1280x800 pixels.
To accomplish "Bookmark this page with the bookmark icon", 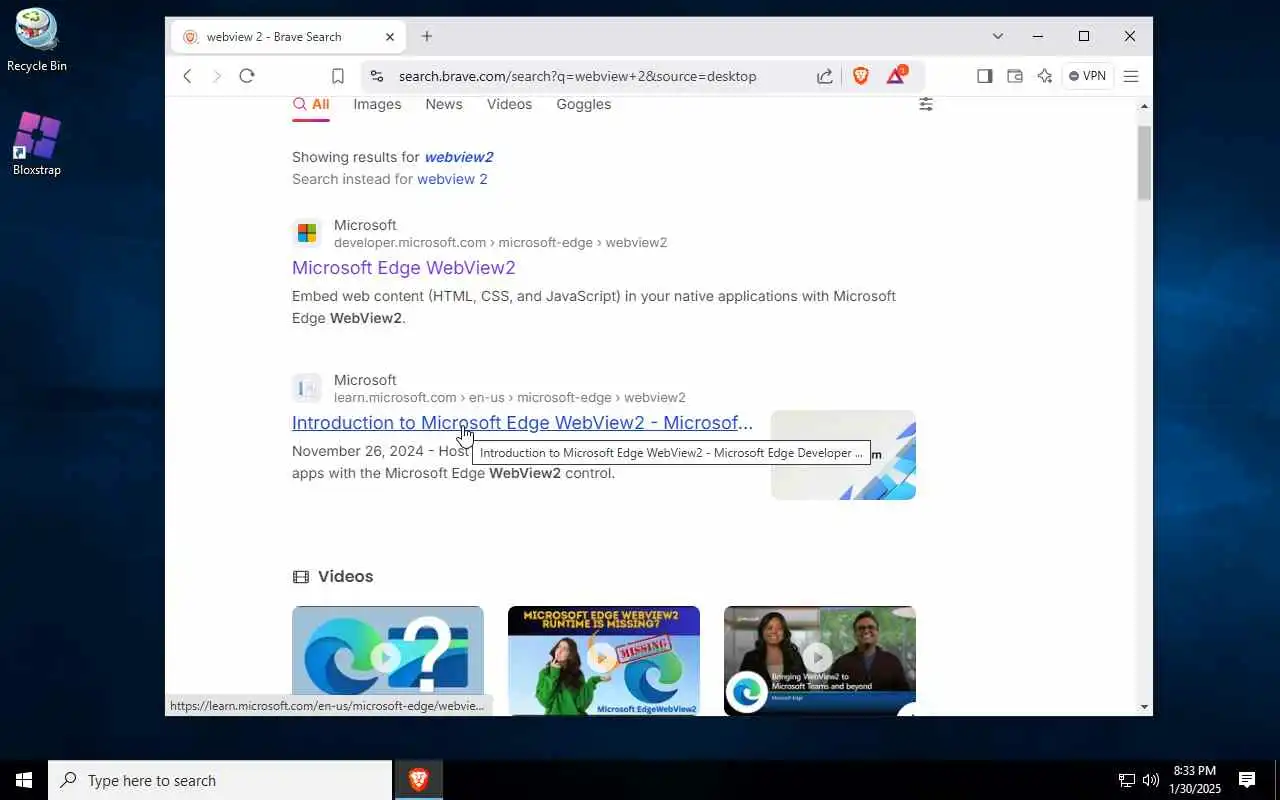I will pyautogui.click(x=338, y=76).
